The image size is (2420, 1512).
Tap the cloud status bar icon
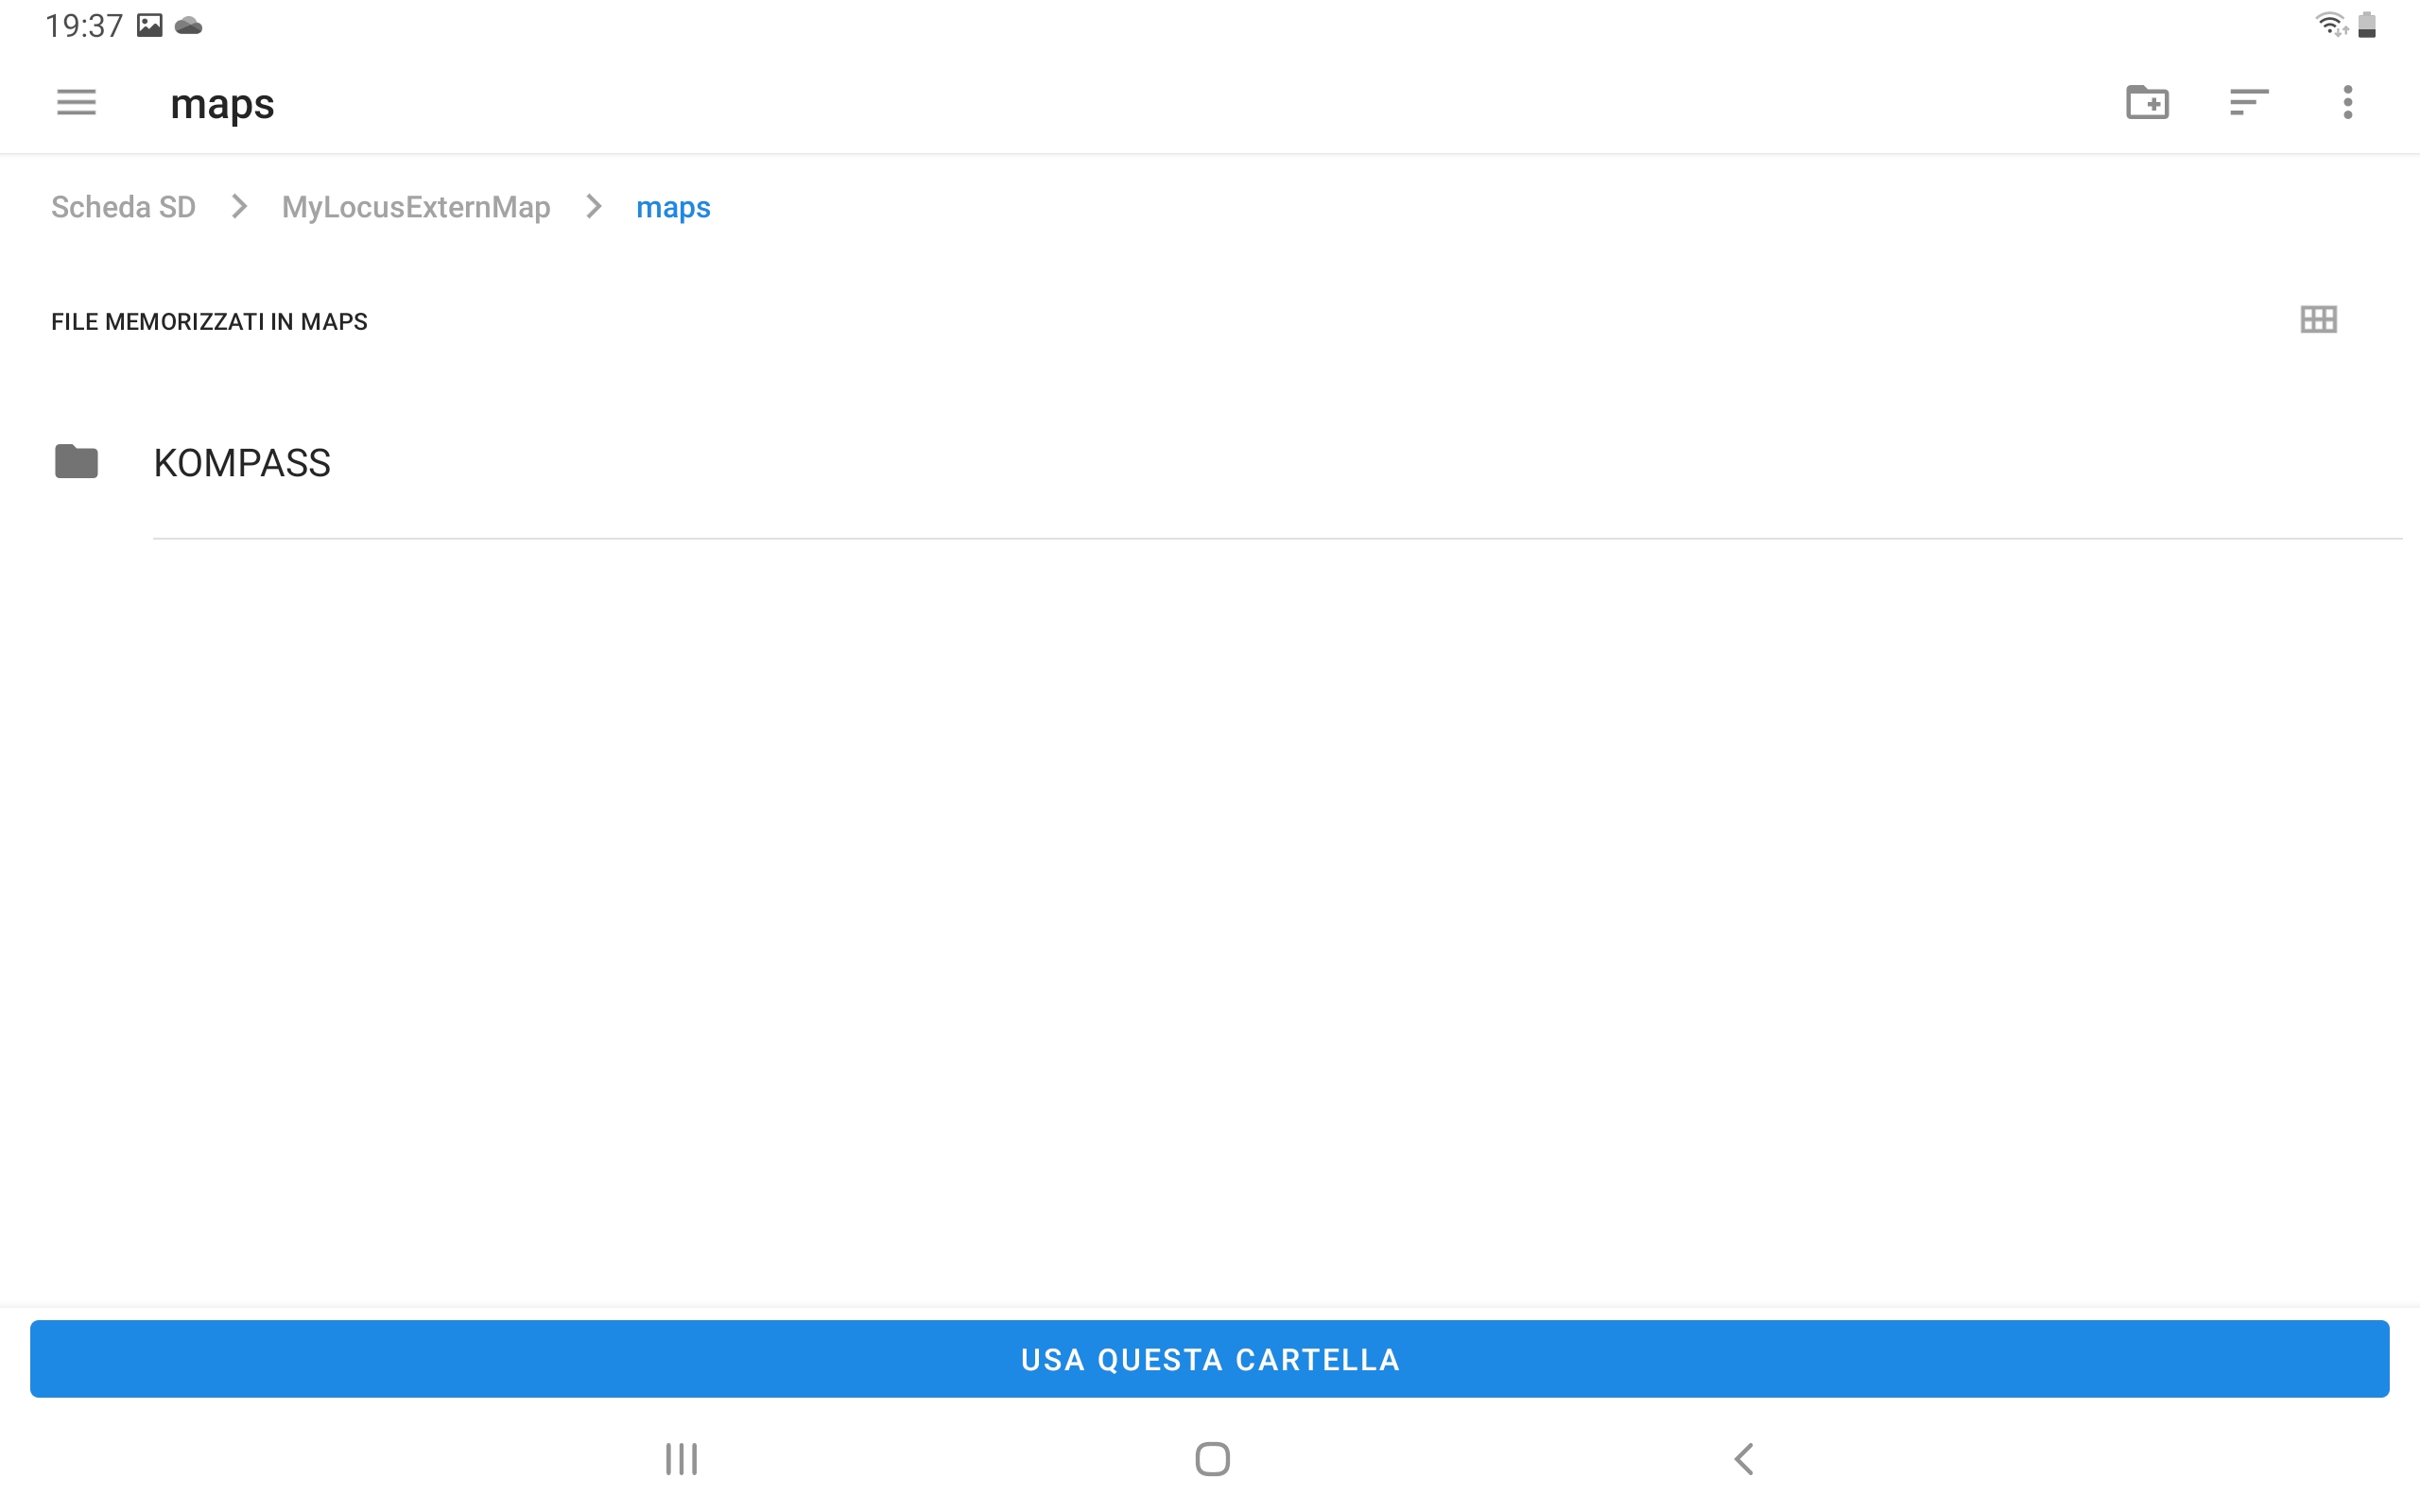[188, 25]
